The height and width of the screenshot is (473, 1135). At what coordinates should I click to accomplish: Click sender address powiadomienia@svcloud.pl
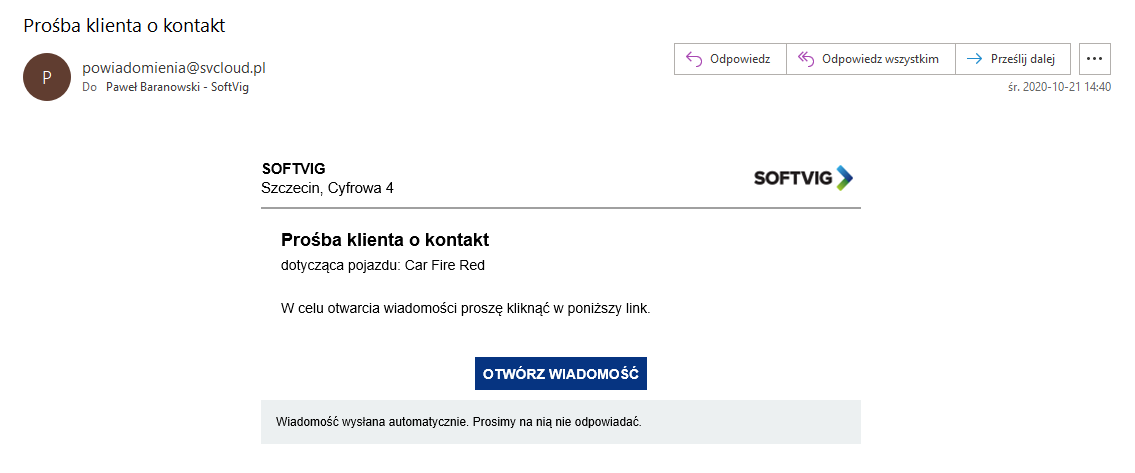[x=173, y=68]
